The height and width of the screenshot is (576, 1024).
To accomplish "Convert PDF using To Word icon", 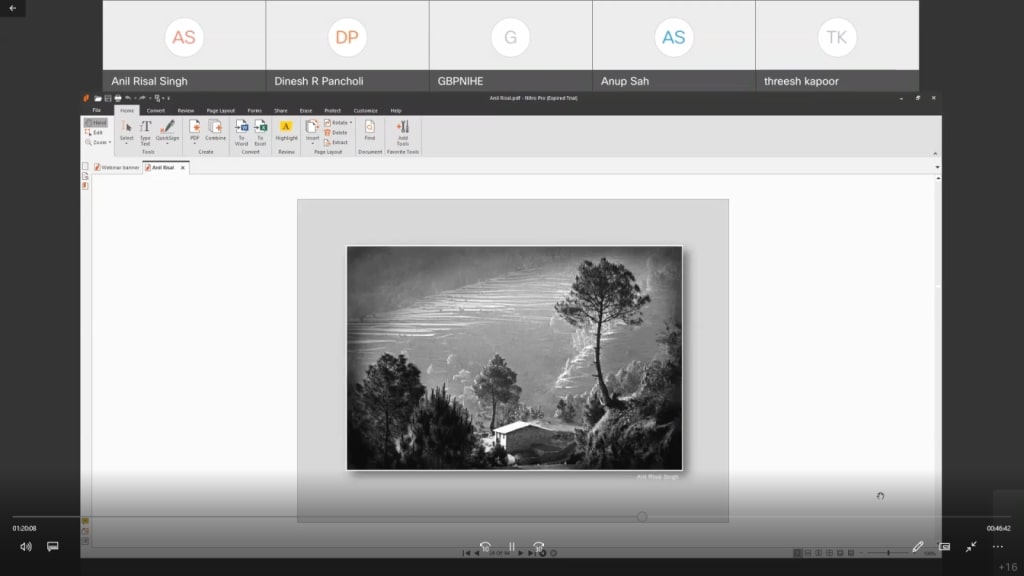I will (241, 127).
